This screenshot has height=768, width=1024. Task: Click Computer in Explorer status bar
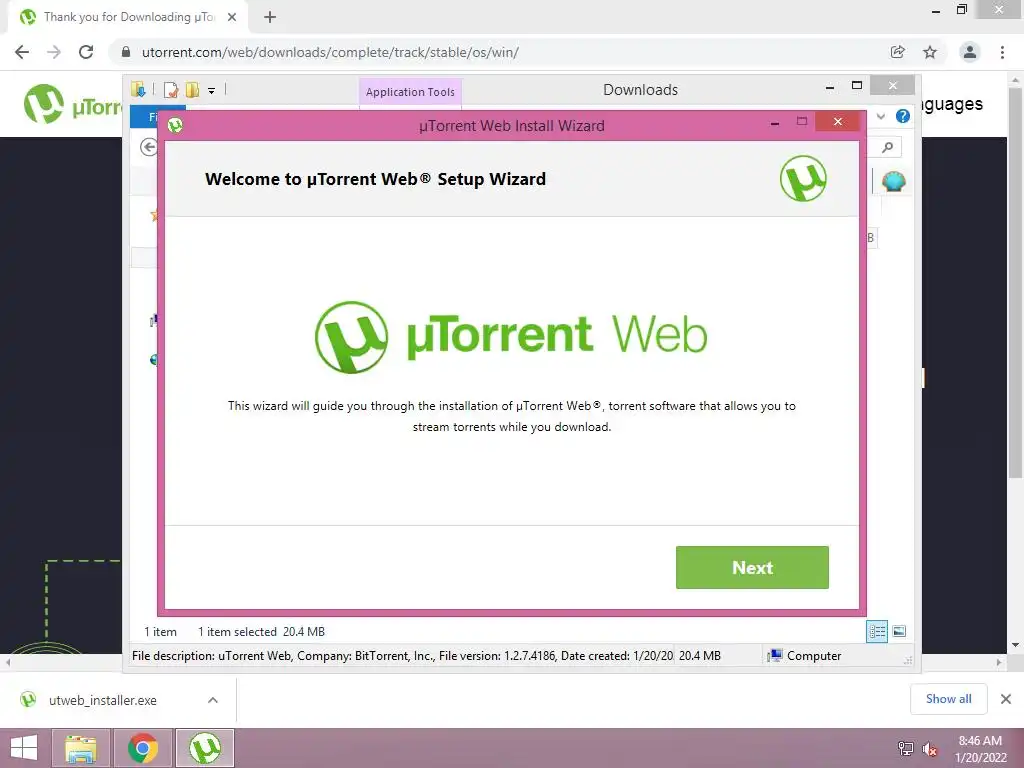coord(805,656)
